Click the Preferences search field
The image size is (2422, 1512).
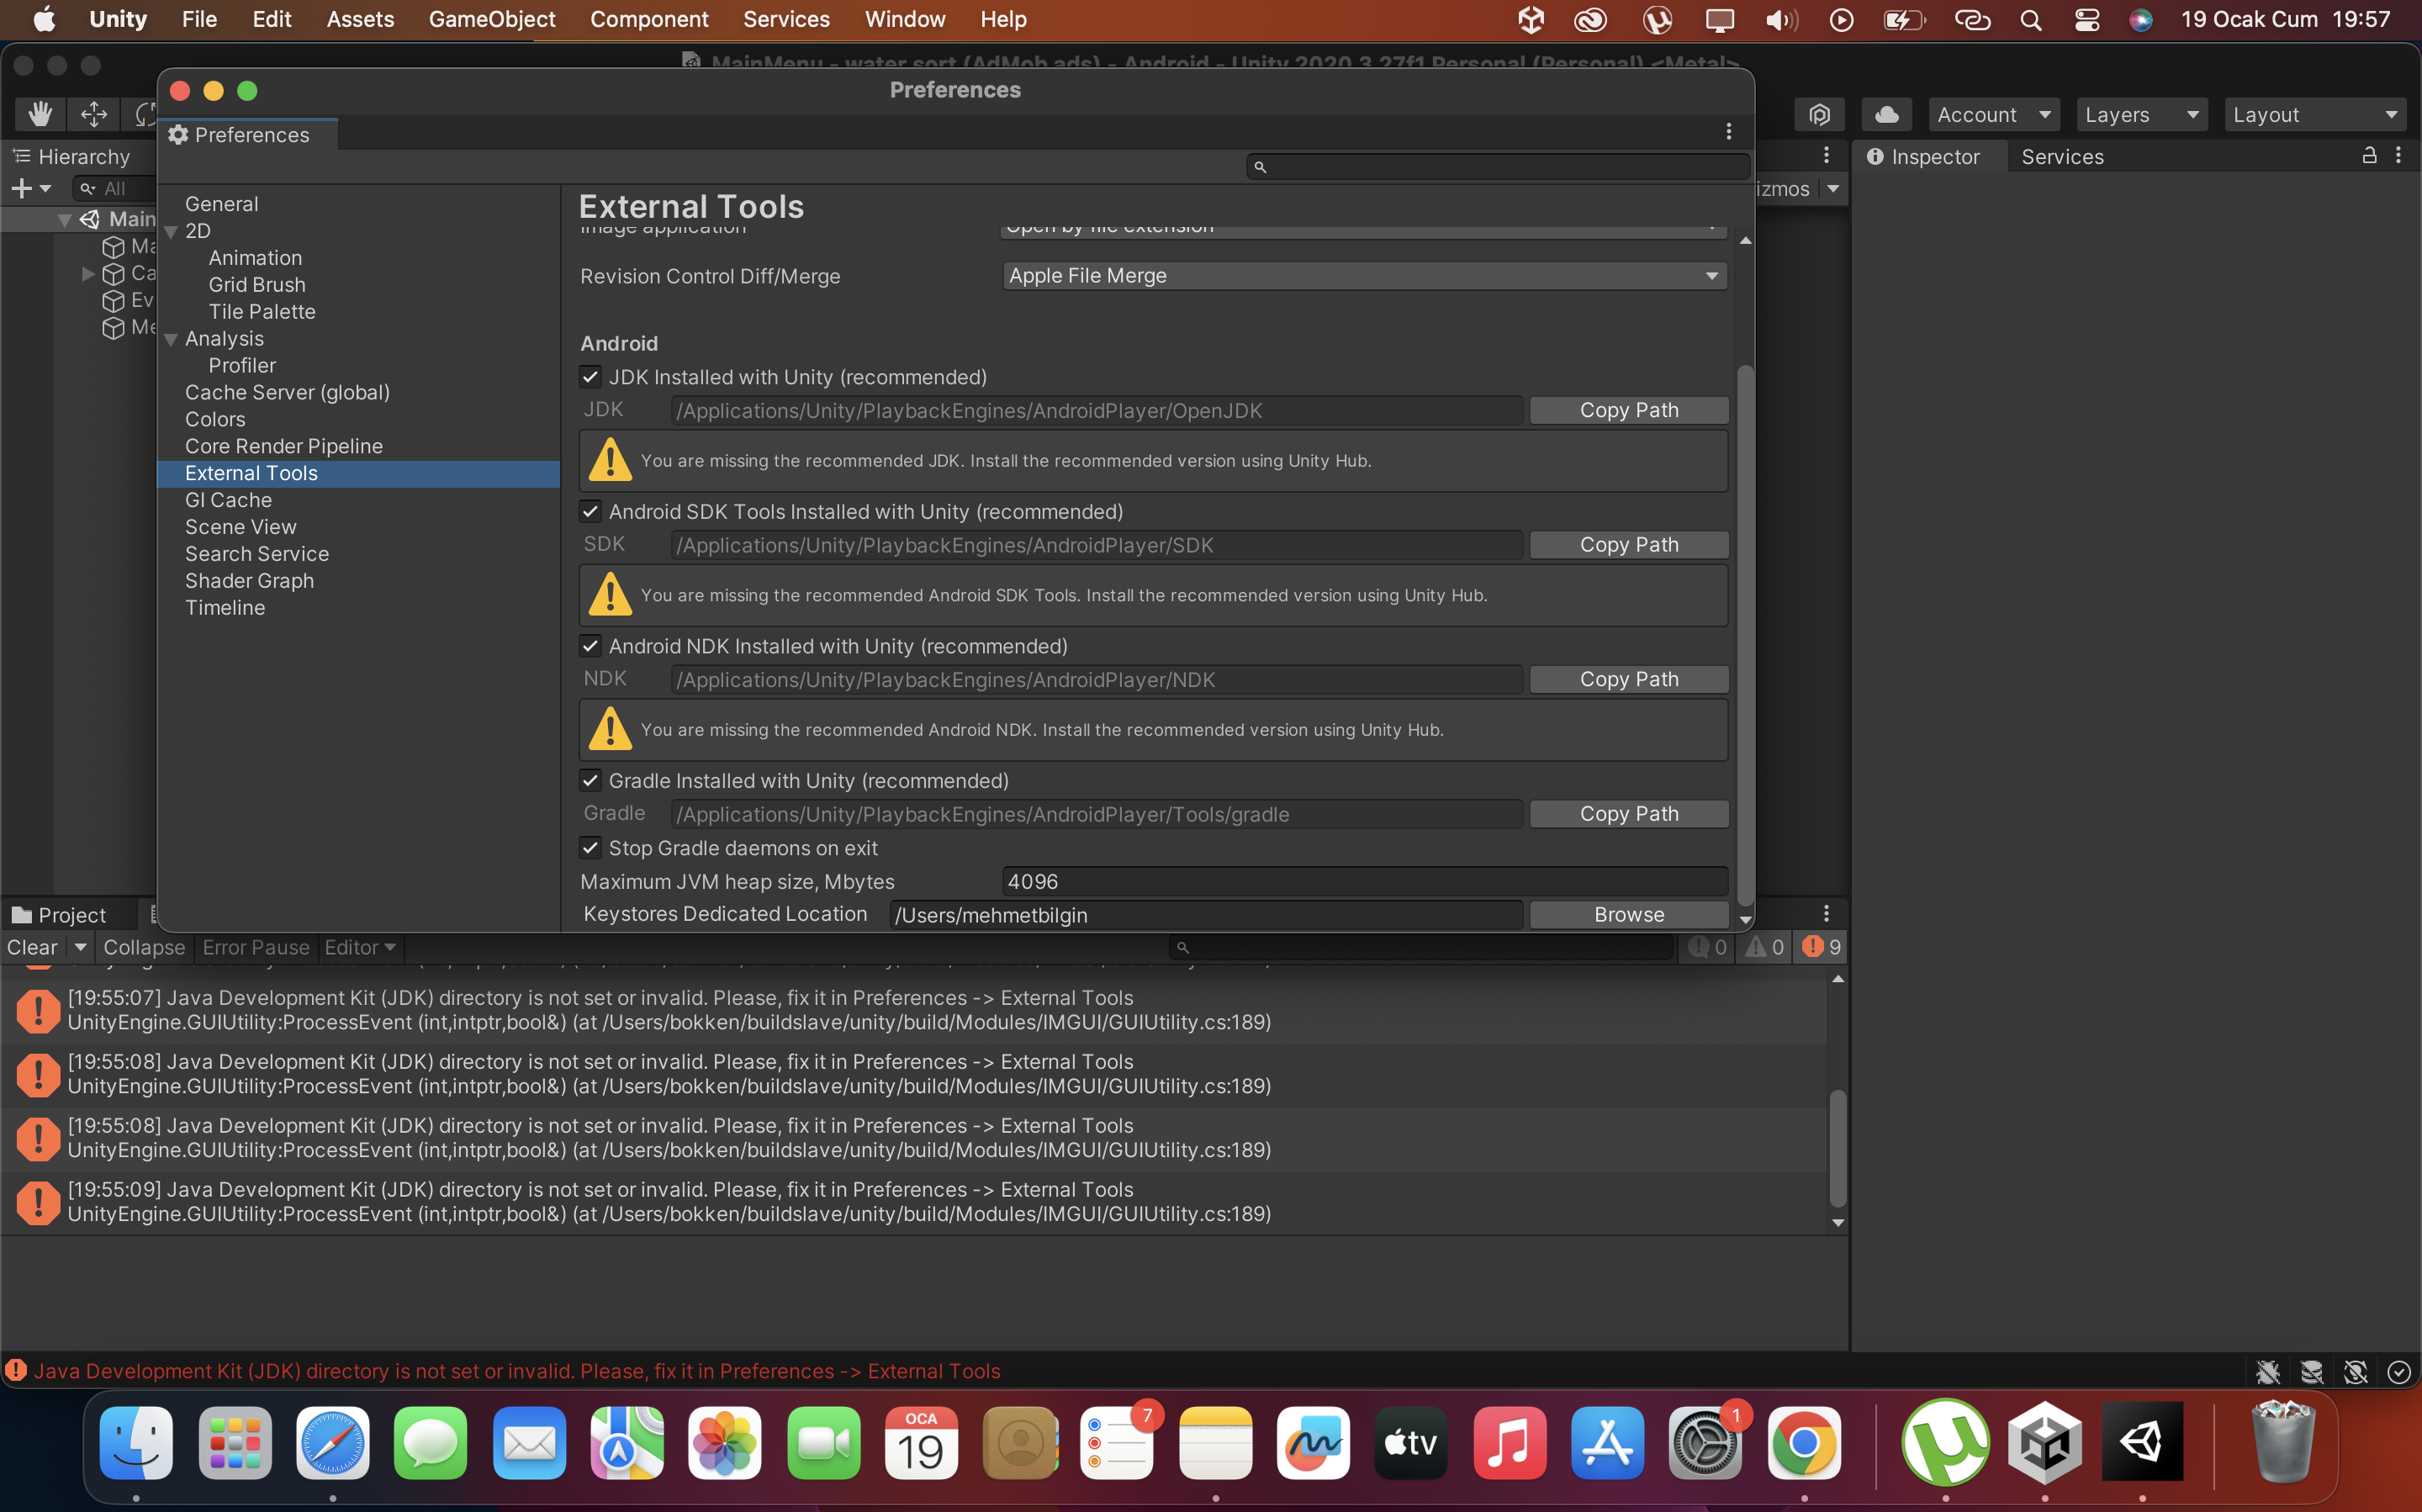(1497, 166)
